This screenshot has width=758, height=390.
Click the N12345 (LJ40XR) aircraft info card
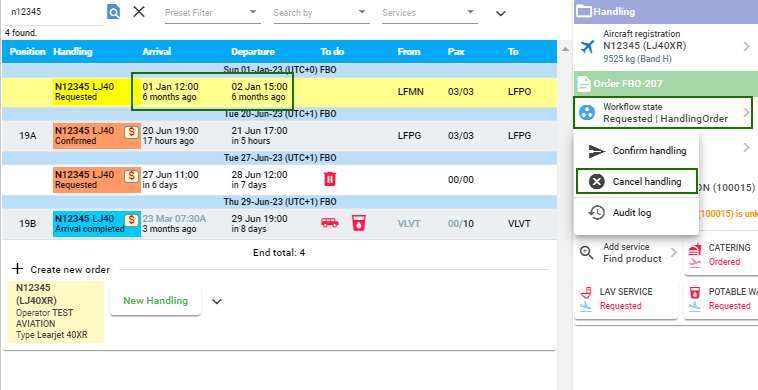point(56,312)
